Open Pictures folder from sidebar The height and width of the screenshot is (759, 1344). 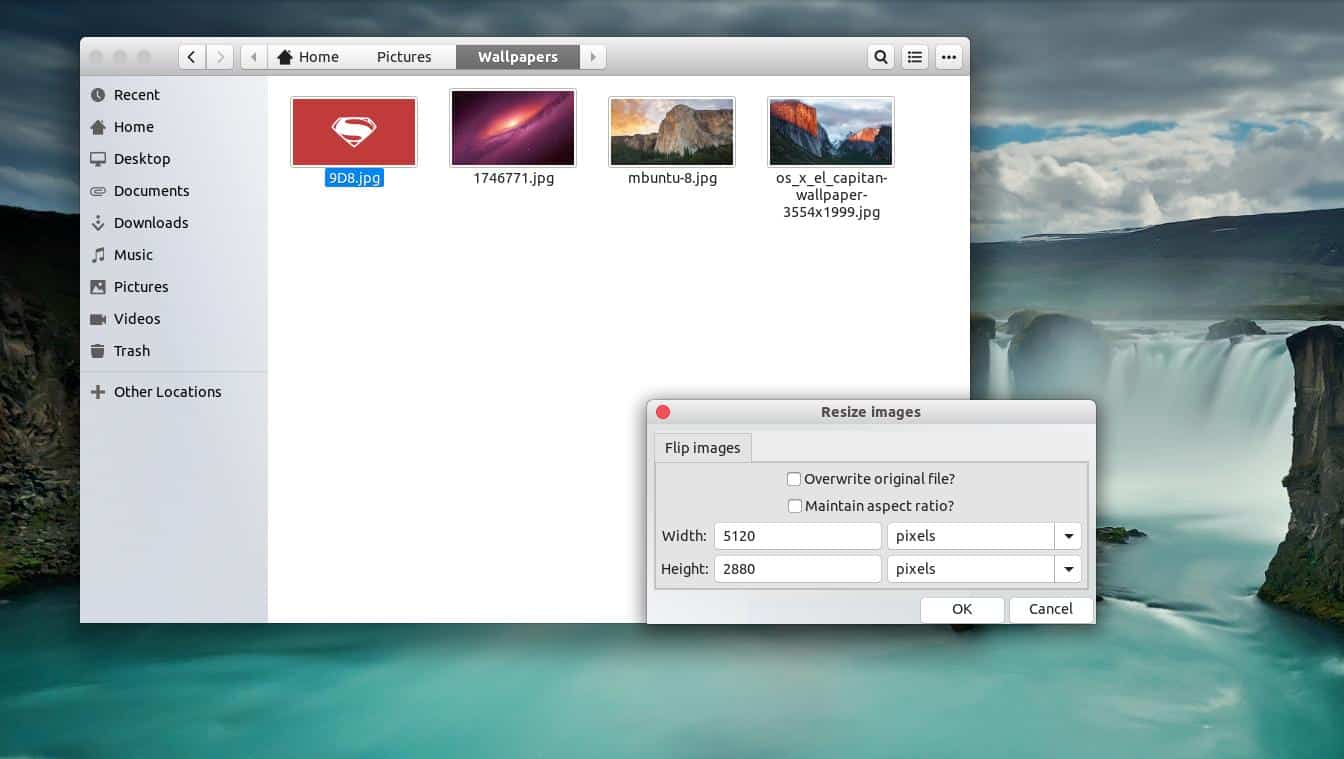pos(174,287)
